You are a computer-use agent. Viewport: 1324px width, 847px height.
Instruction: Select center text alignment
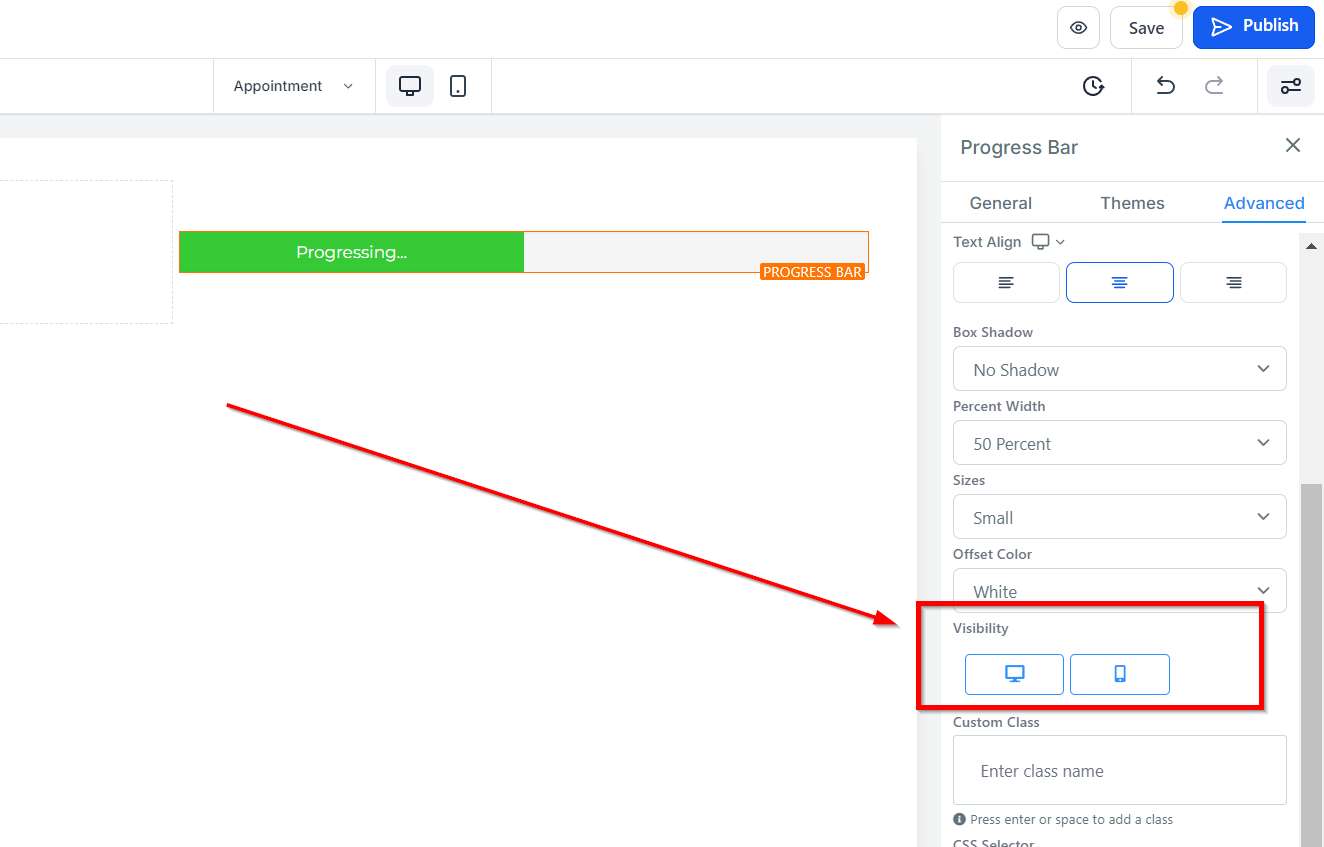tap(1120, 283)
